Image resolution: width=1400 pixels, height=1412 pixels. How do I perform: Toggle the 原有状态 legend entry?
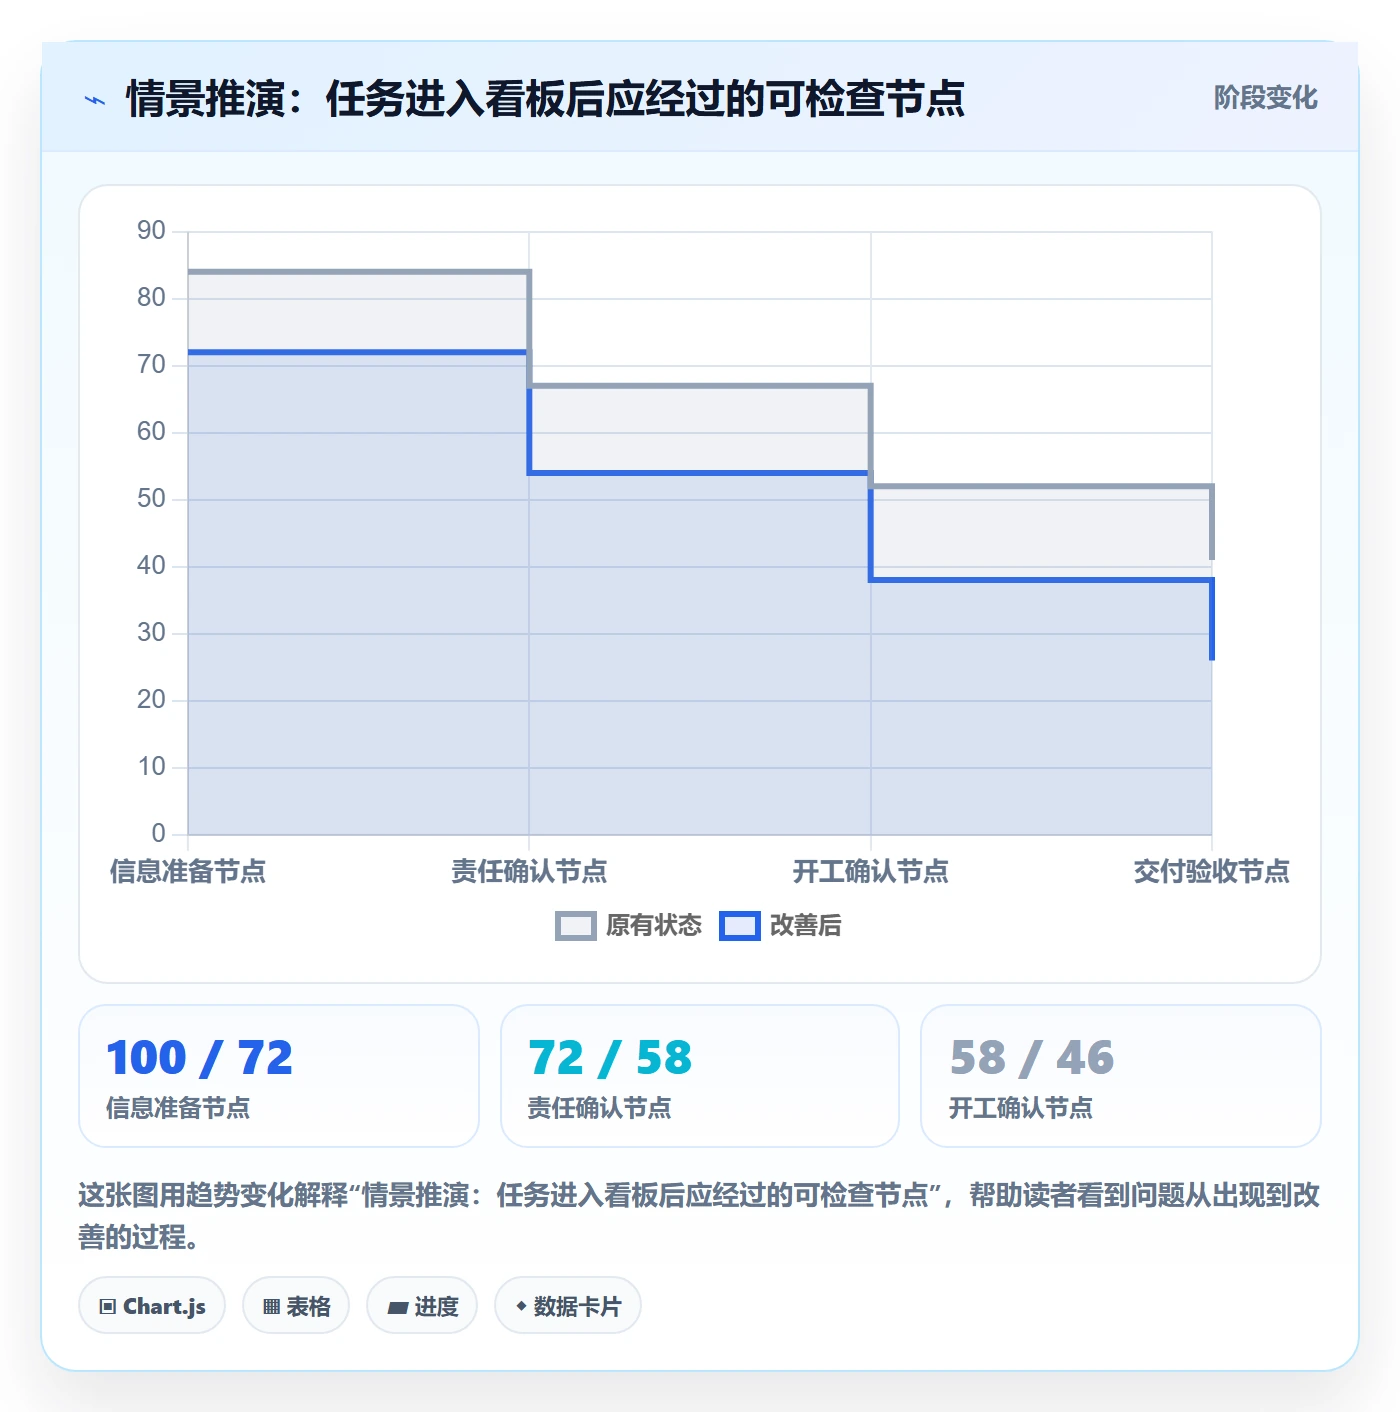coord(629,925)
